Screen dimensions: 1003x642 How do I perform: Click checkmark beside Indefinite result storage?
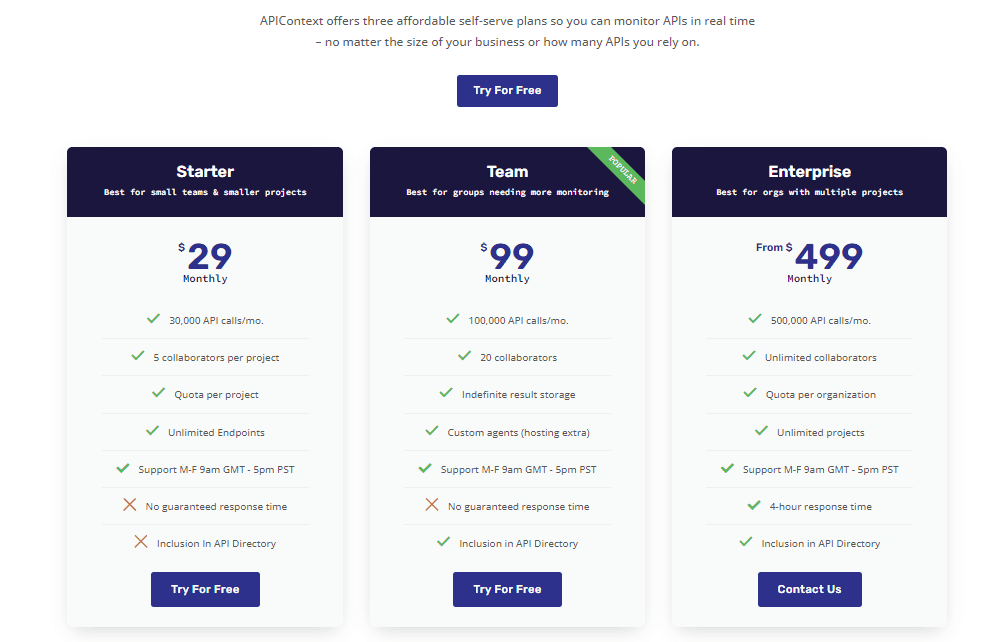click(446, 393)
